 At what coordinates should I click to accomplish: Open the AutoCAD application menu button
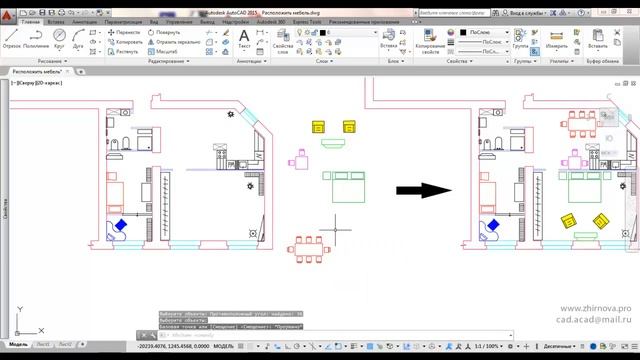tap(7, 16)
